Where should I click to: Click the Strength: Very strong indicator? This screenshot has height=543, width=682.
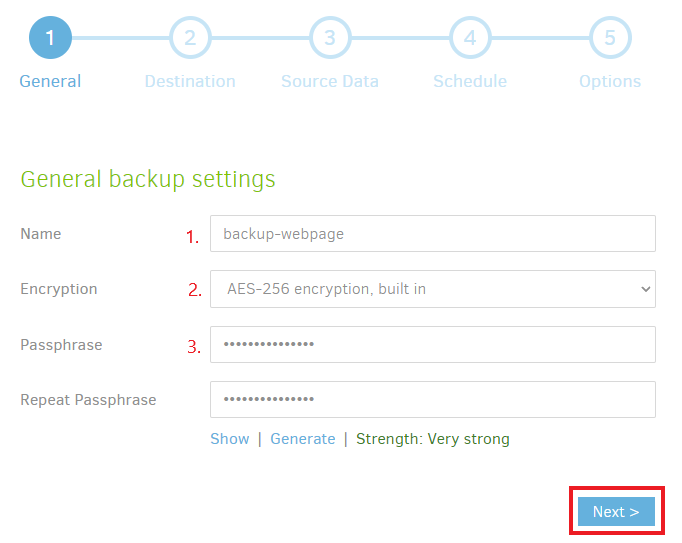click(x=433, y=439)
